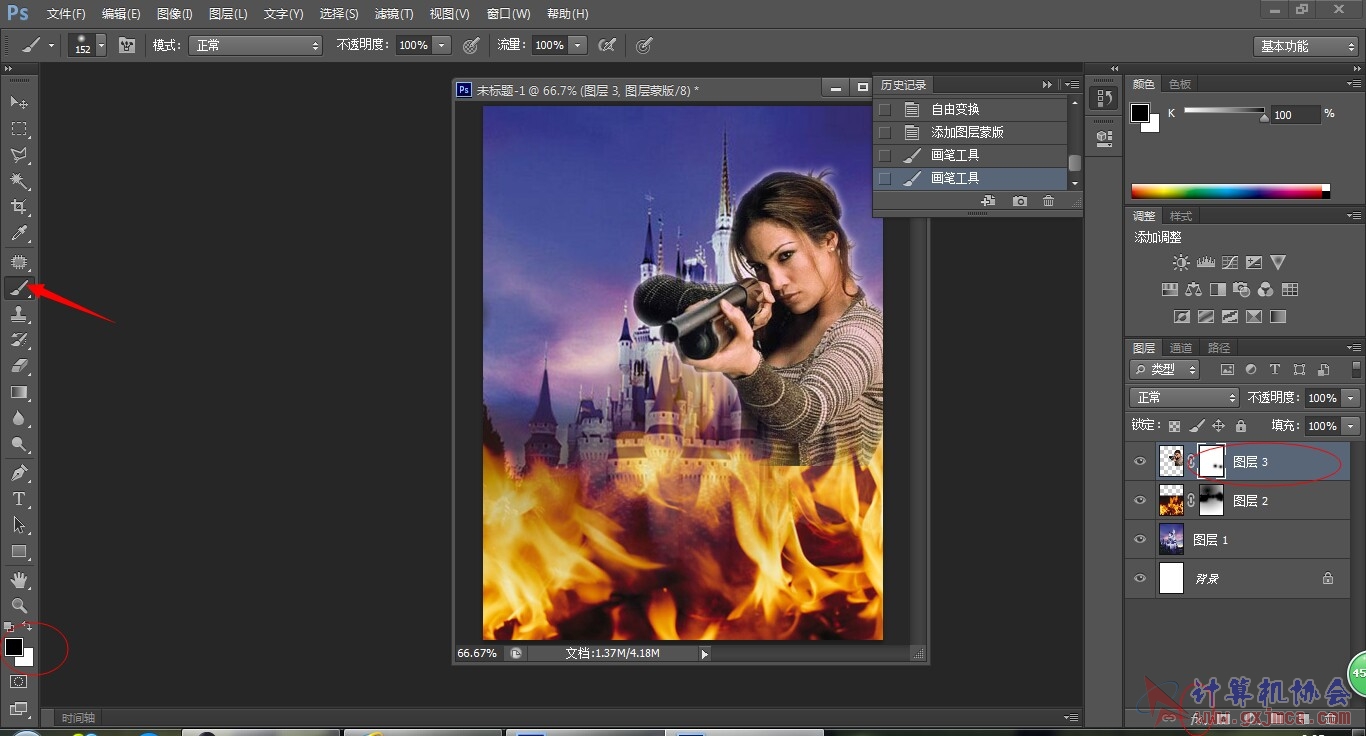This screenshot has height=736, width=1366.
Task: Hide 背景 layer visibility
Action: tap(1140, 579)
